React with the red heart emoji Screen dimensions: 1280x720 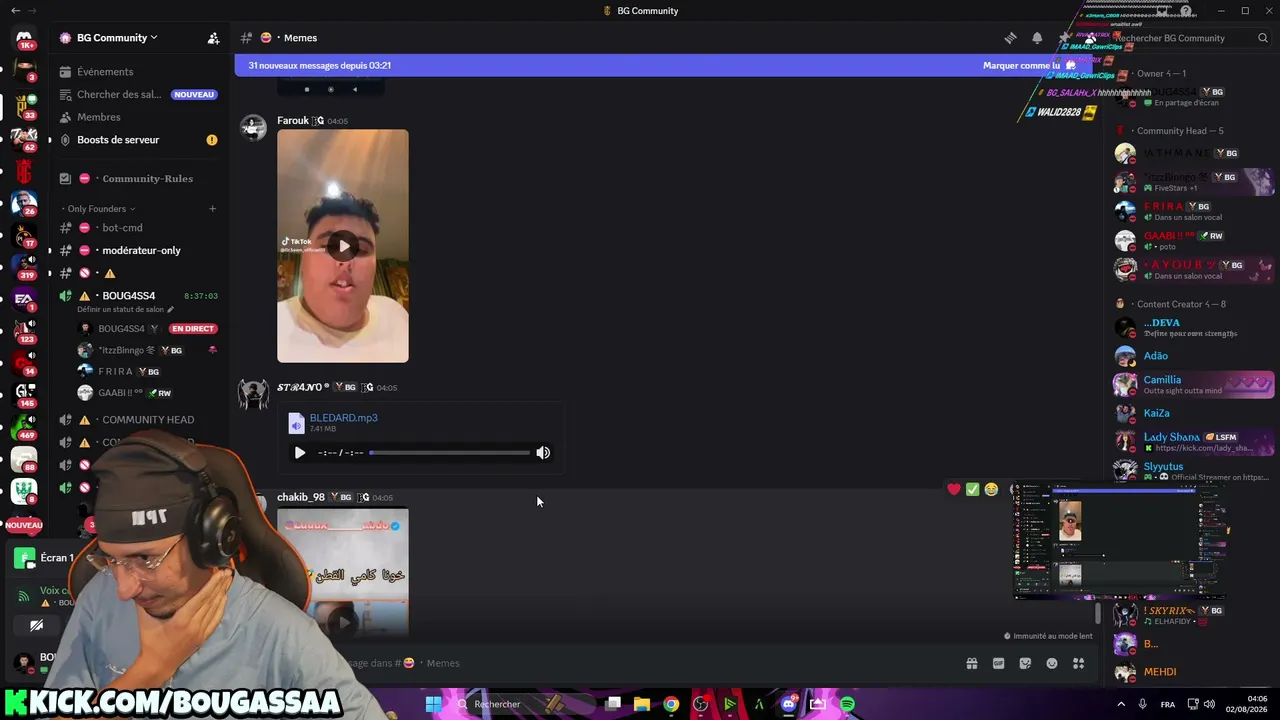pyautogui.click(x=954, y=489)
